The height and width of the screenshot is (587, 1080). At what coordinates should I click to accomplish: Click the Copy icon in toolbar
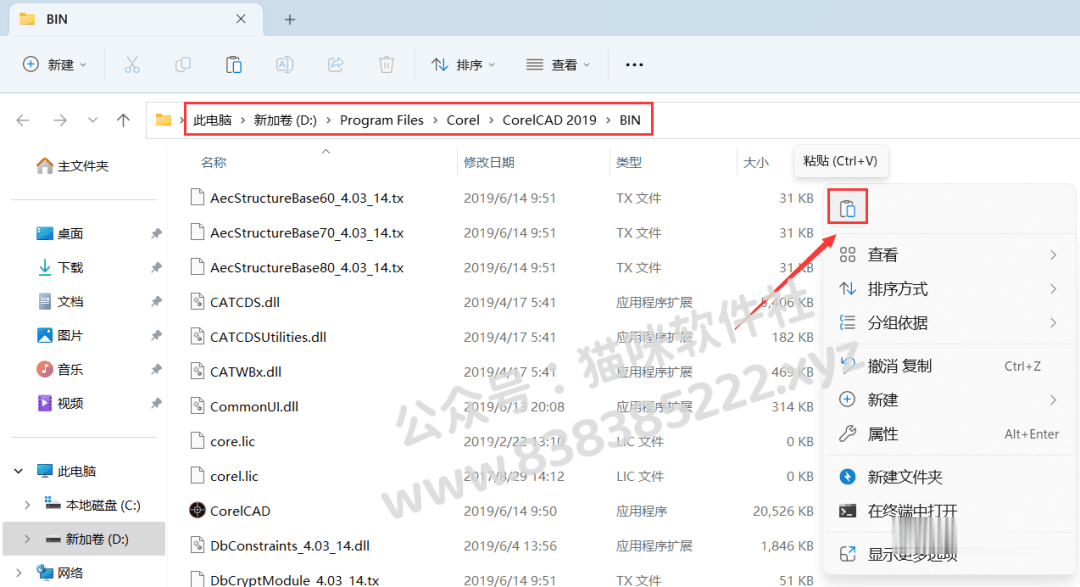(x=183, y=65)
